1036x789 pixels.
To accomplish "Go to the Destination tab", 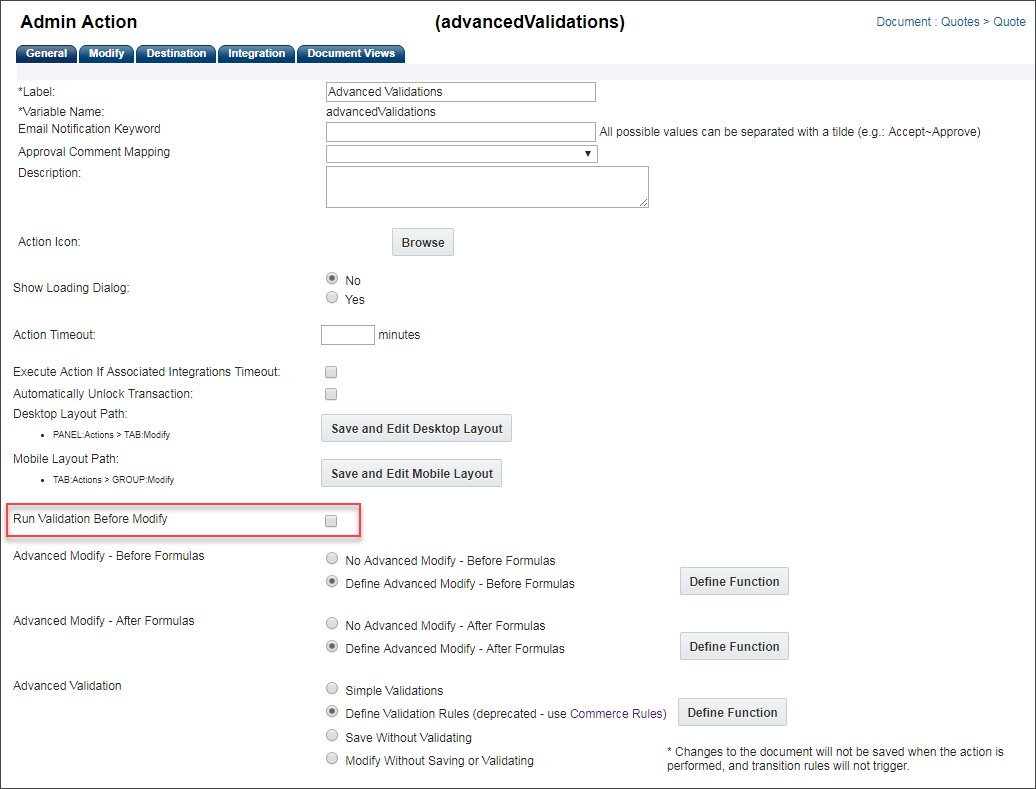I will click(x=176, y=54).
